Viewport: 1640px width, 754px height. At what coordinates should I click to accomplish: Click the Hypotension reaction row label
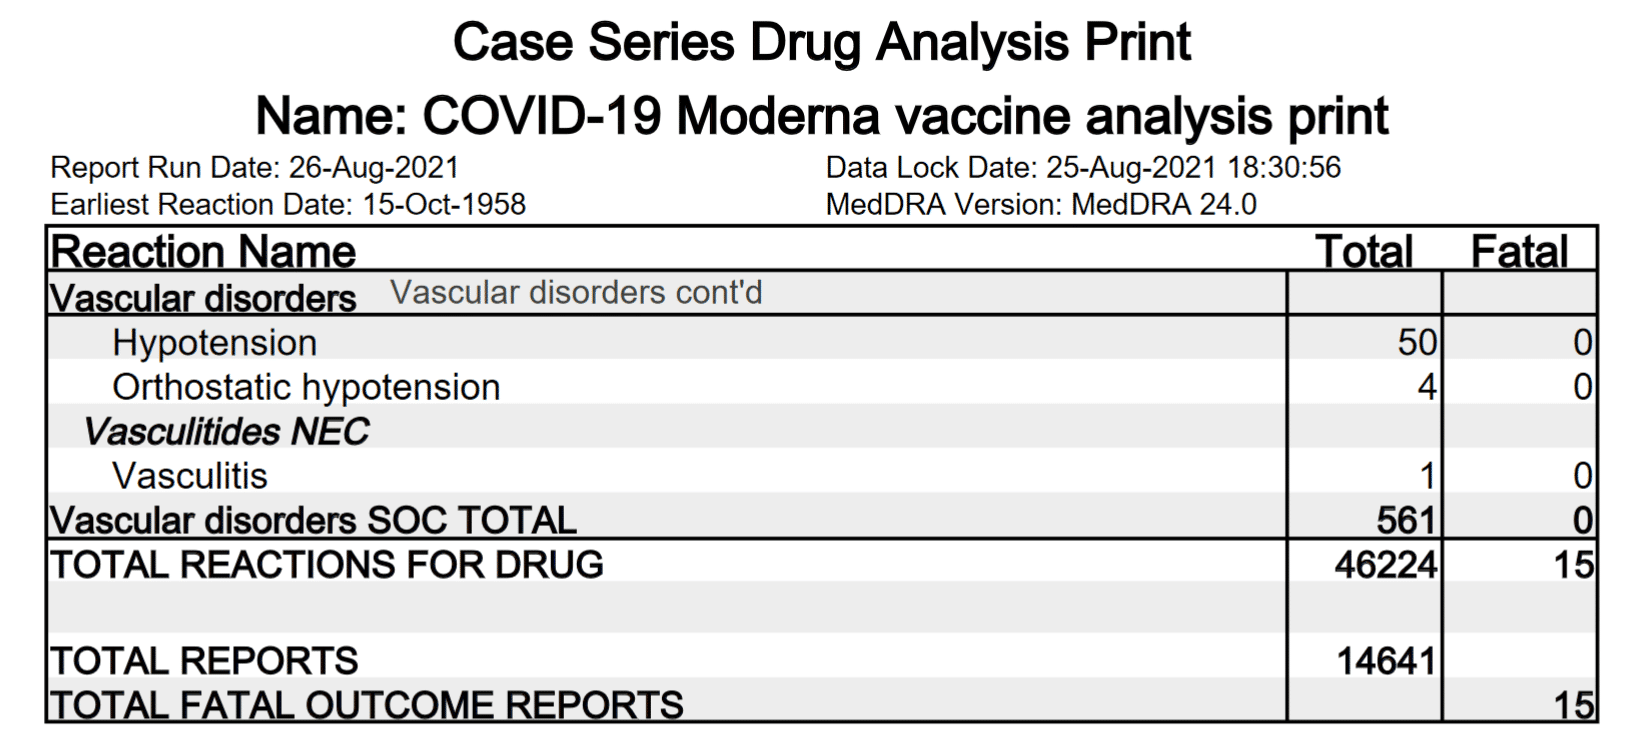pyautogui.click(x=214, y=342)
